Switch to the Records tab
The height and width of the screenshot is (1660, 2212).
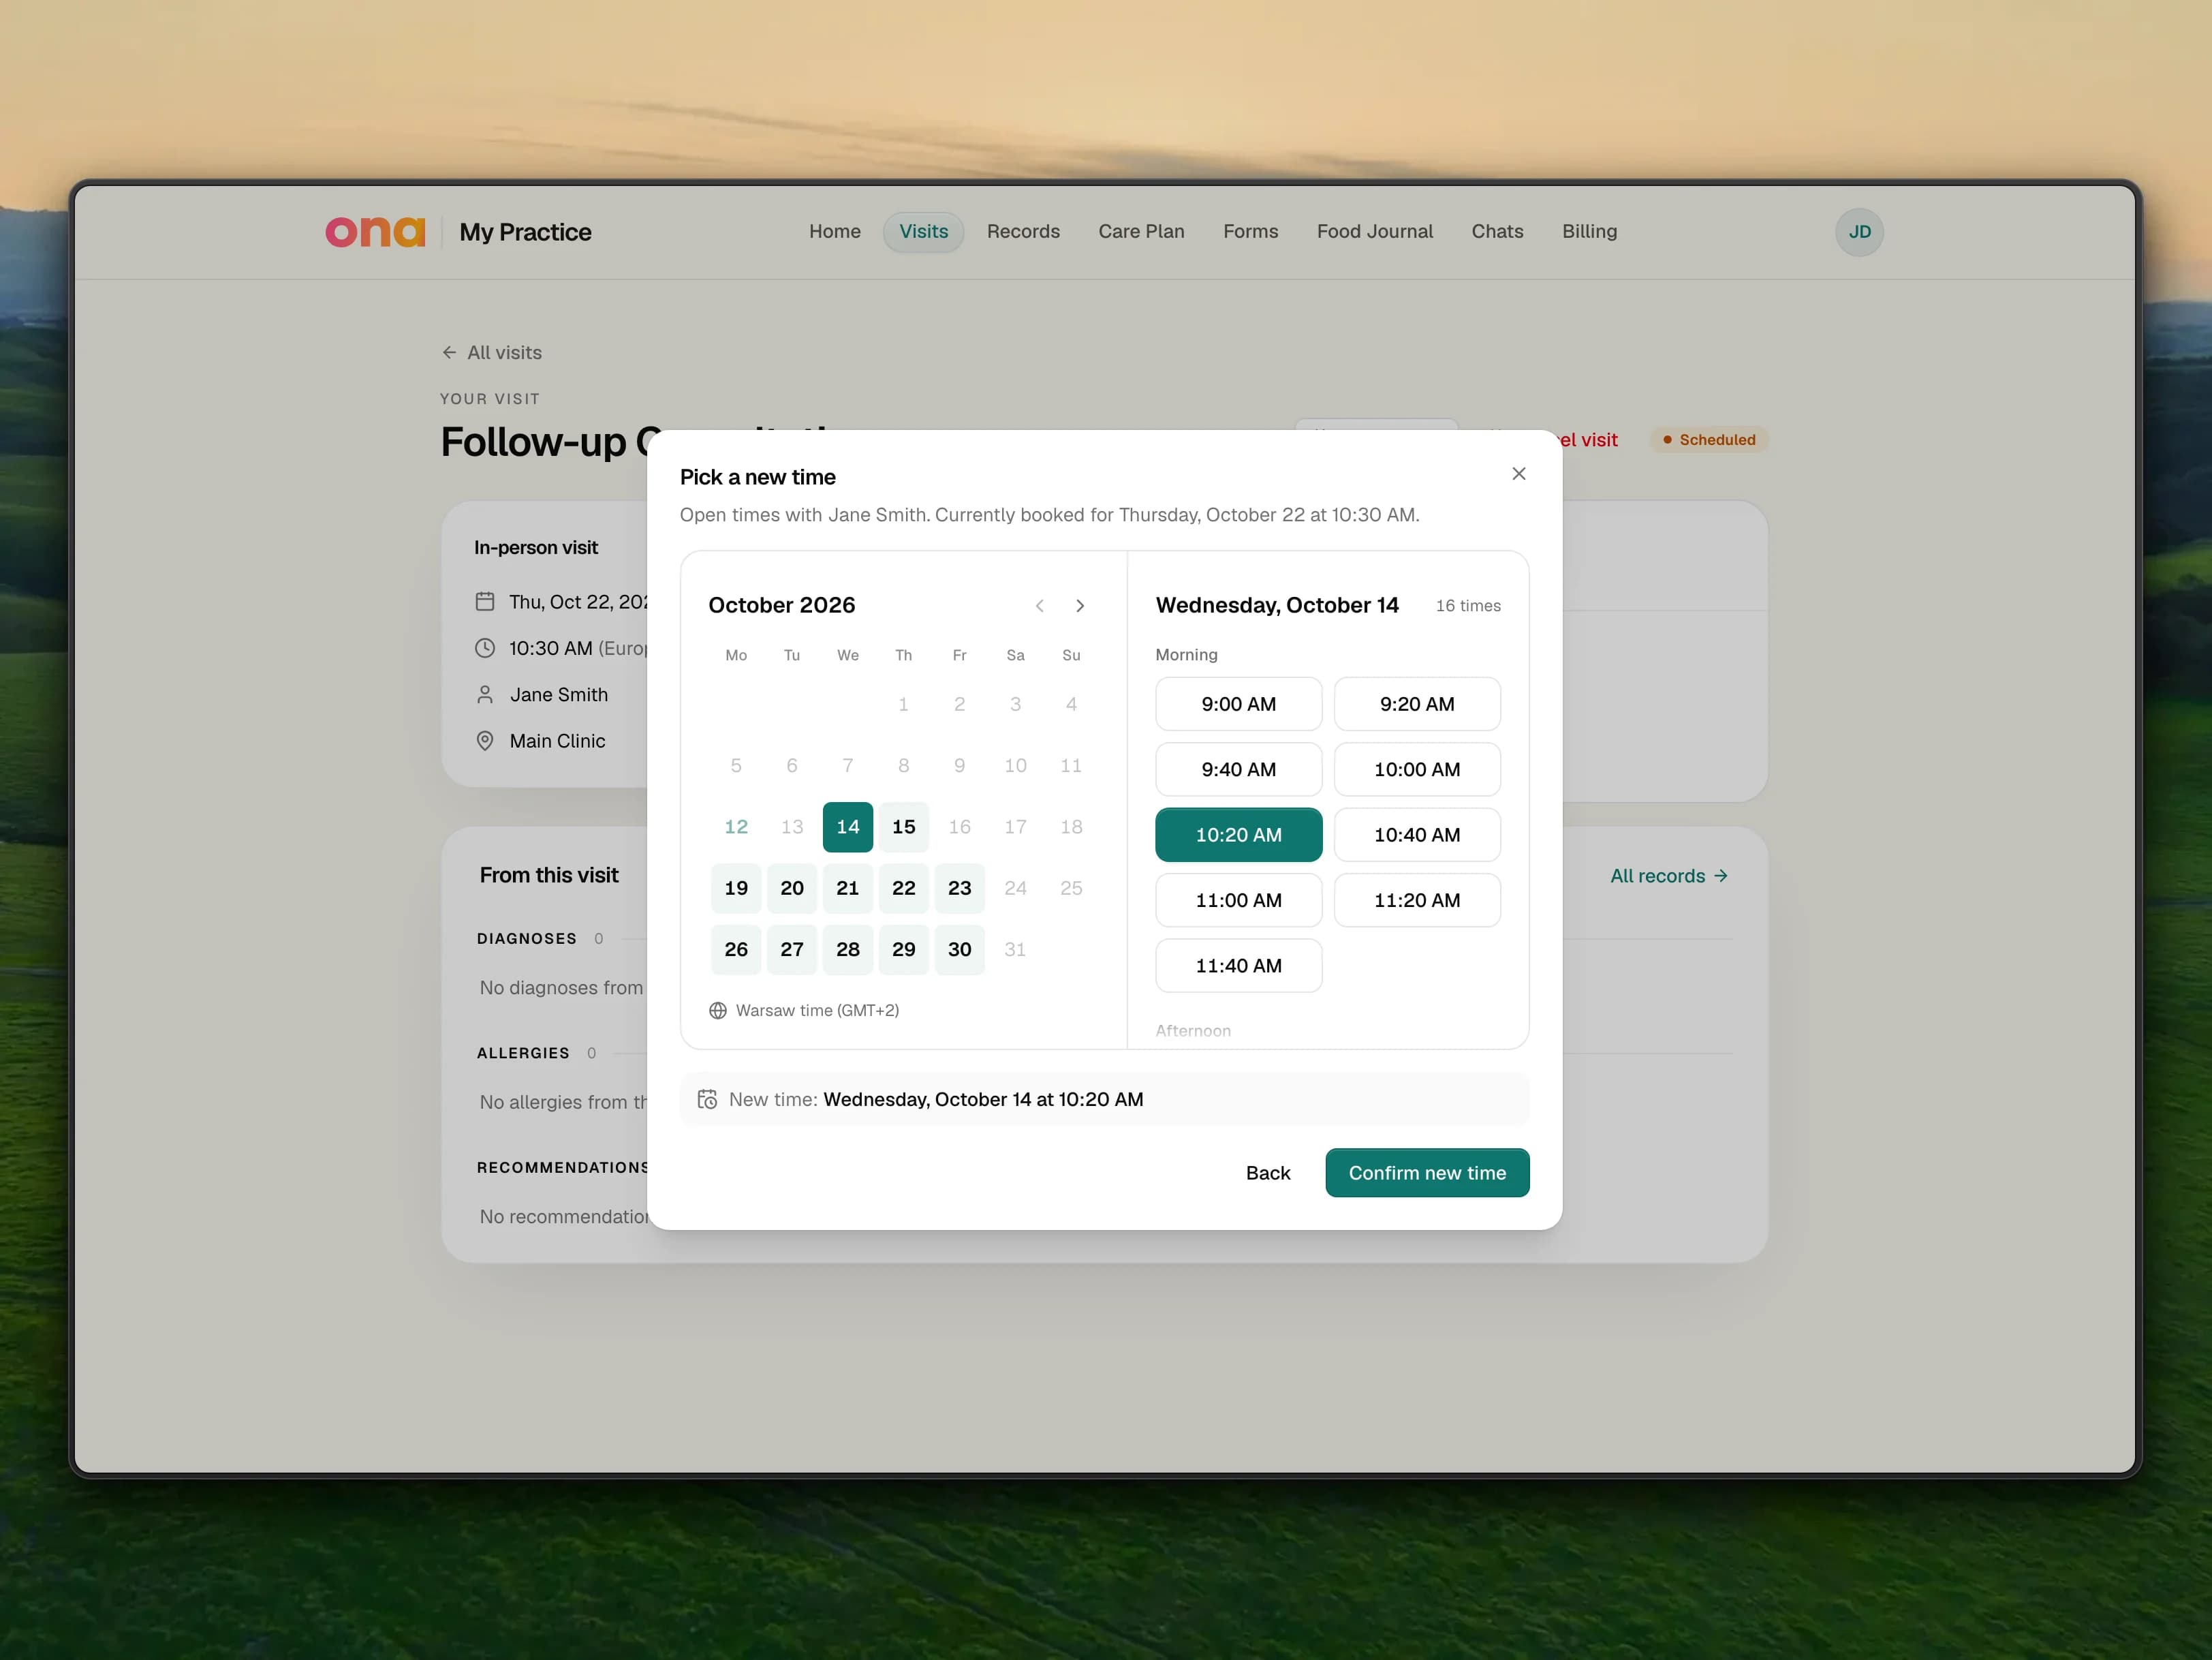tap(1023, 232)
